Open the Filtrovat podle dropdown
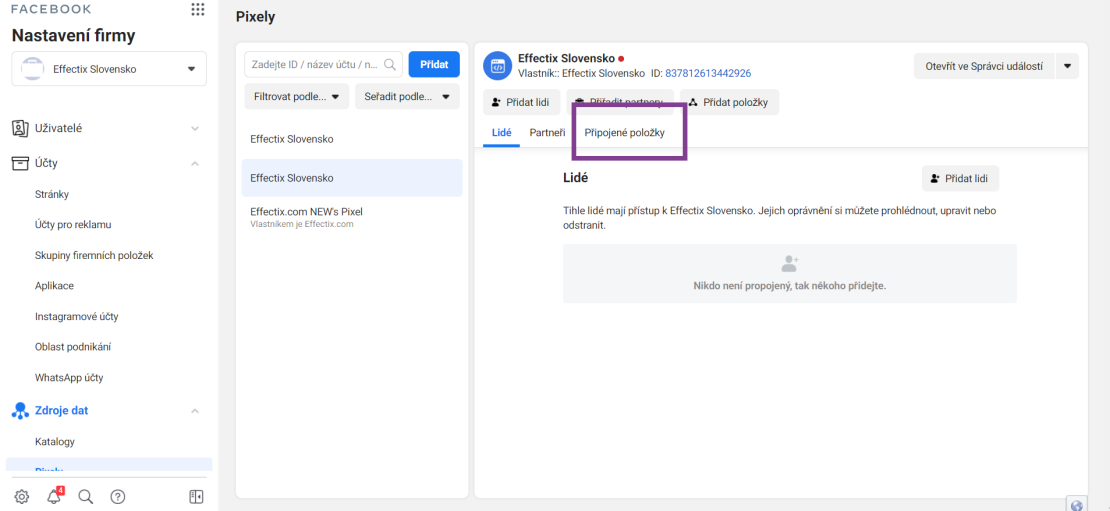 pyautogui.click(x=297, y=96)
